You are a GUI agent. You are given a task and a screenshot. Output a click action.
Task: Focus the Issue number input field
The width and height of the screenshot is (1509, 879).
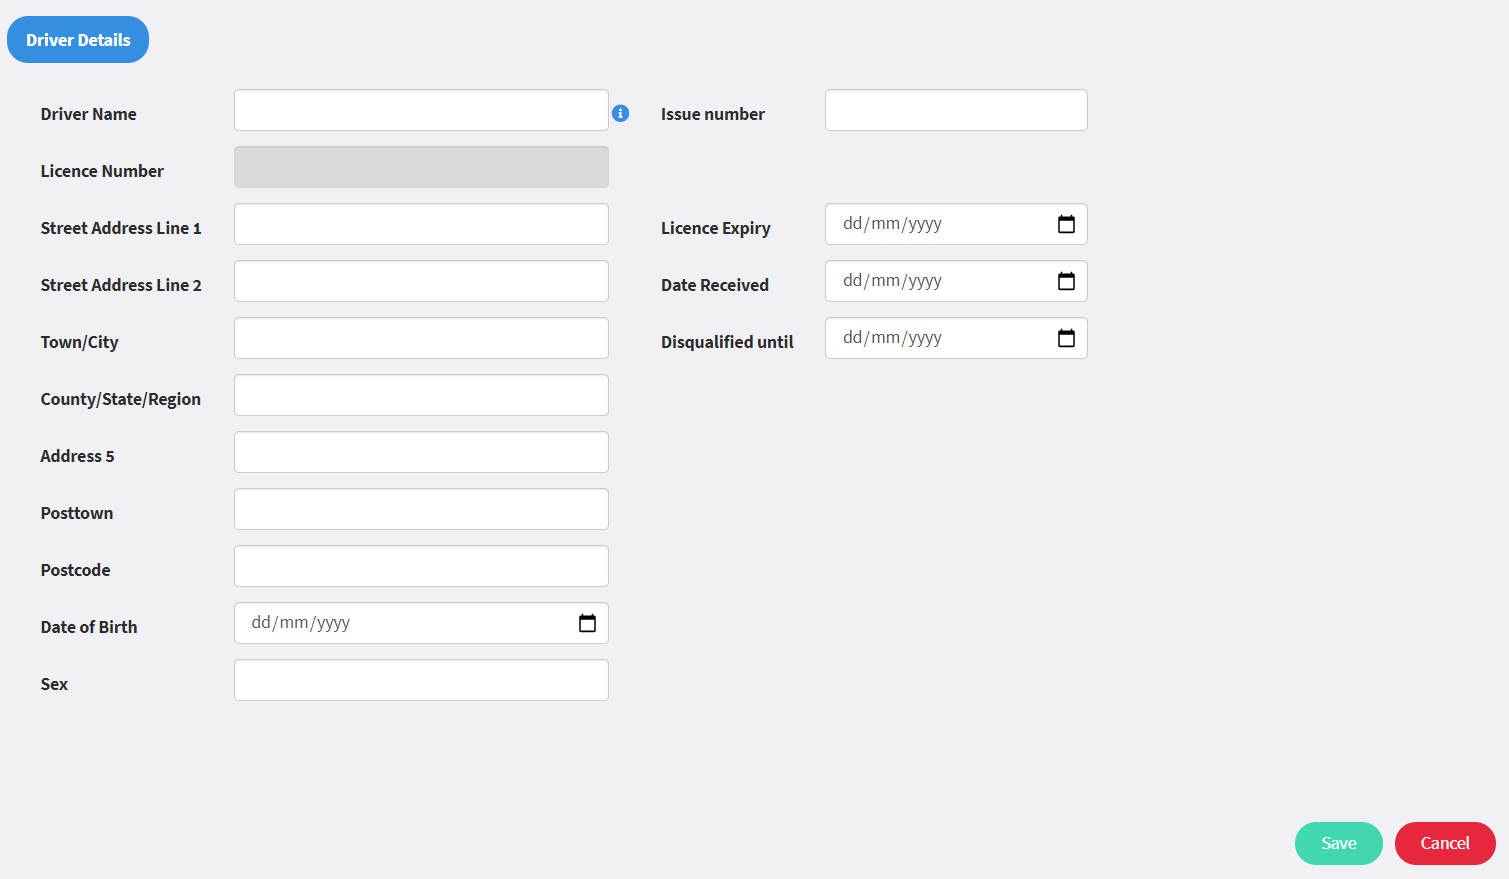(956, 110)
